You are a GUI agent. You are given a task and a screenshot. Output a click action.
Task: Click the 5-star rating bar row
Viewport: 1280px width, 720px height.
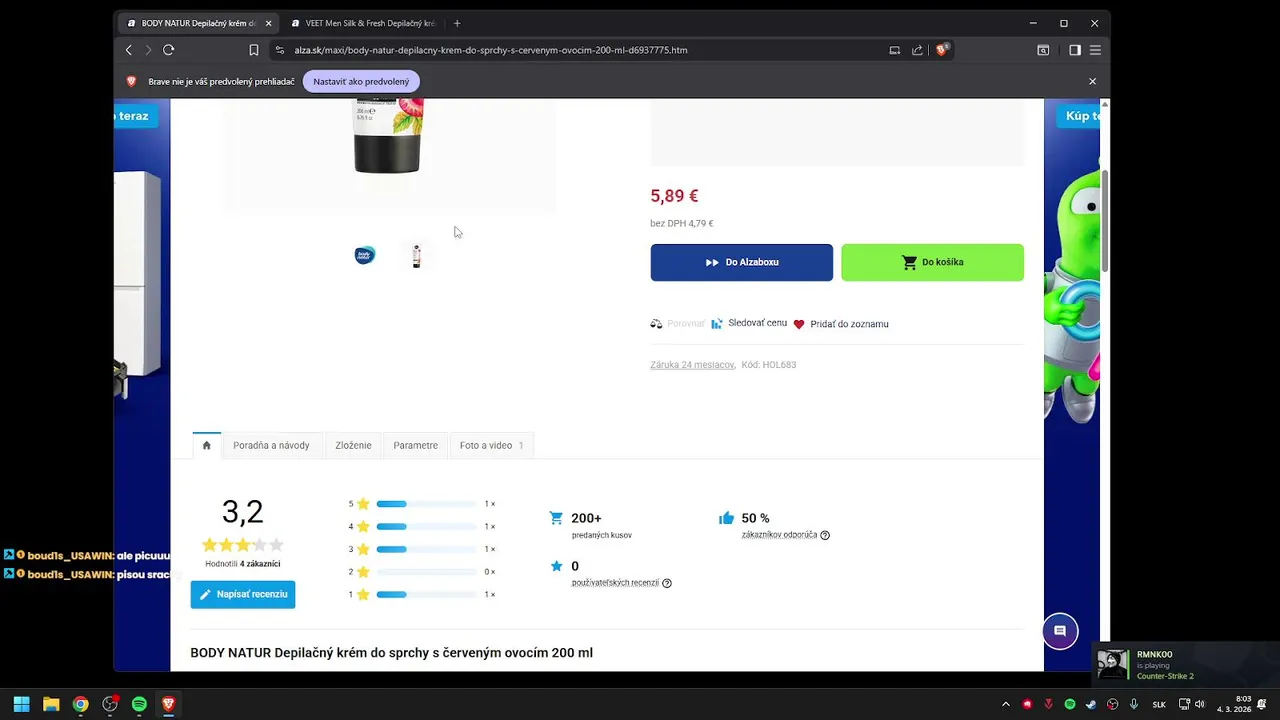(422, 504)
